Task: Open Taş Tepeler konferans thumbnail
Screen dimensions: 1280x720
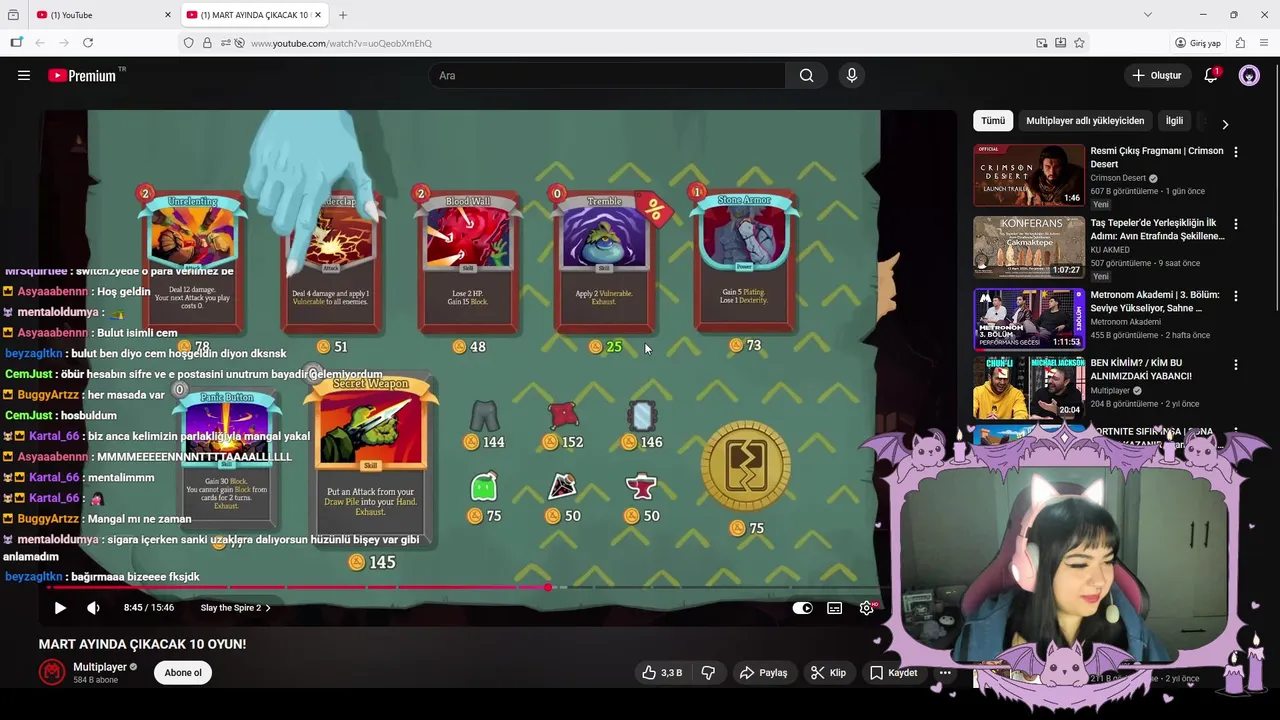Action: click(x=1029, y=247)
